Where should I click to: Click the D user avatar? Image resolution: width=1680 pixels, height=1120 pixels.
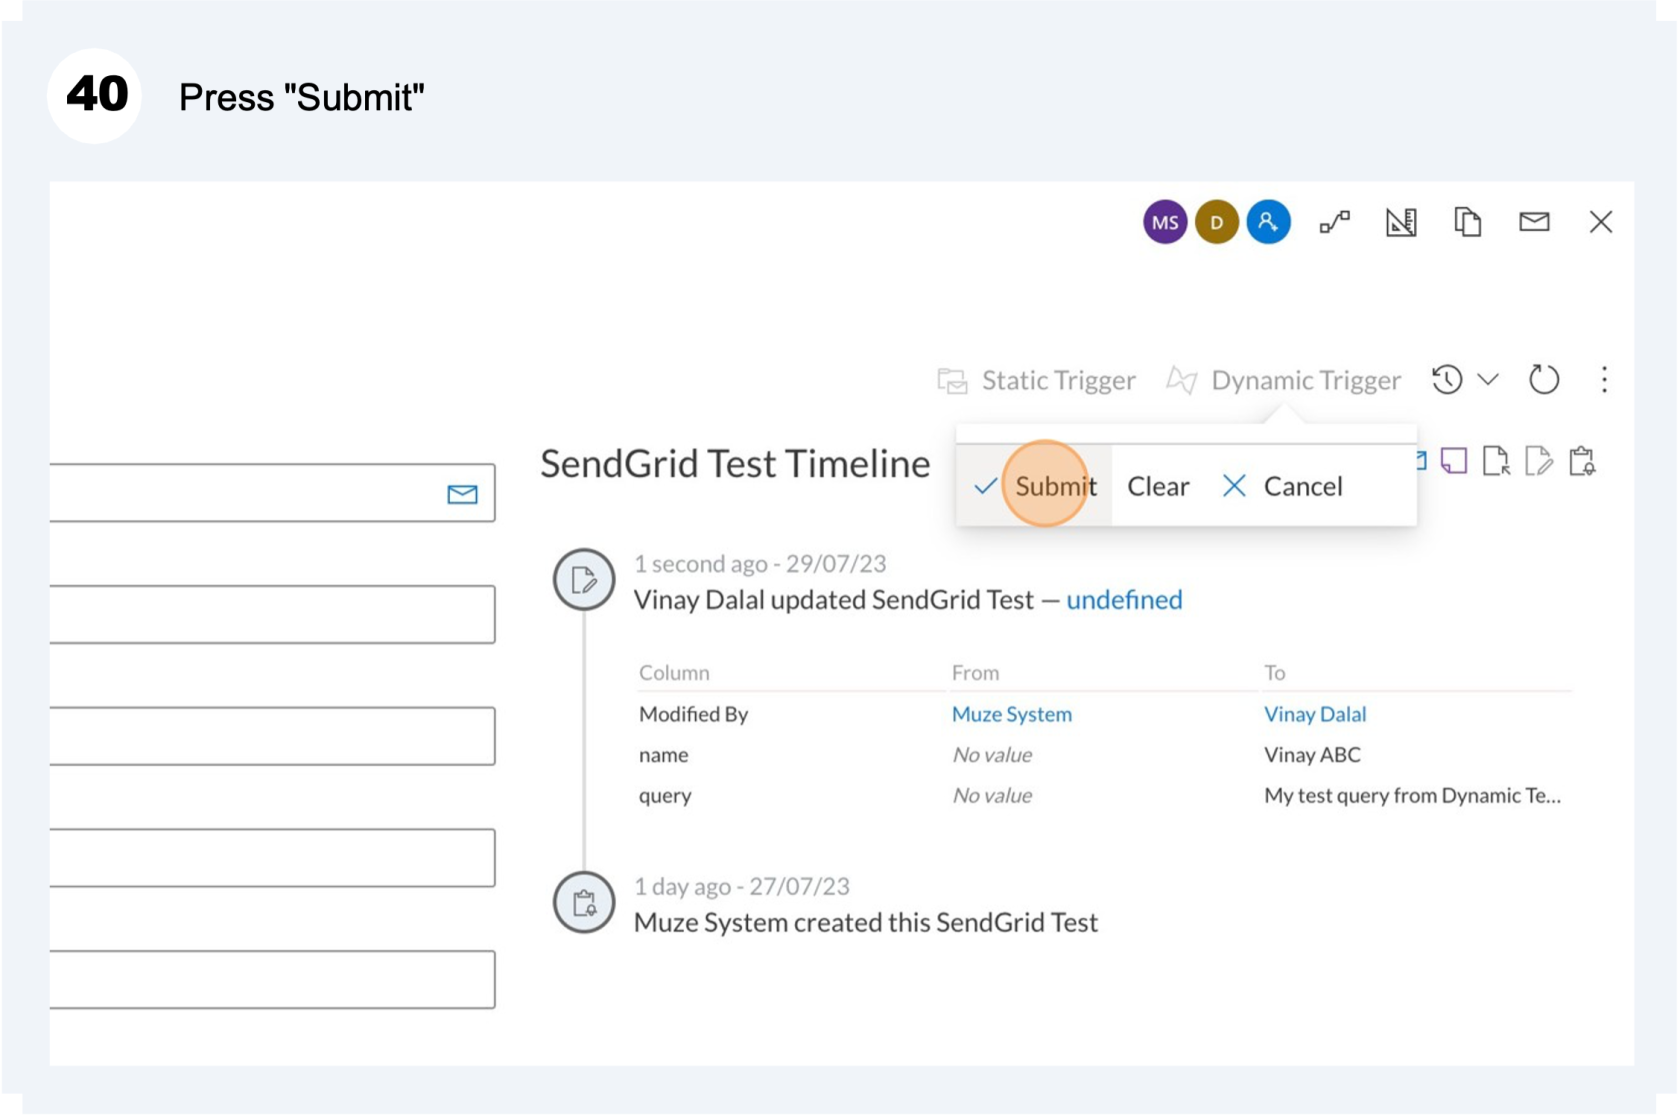(1217, 222)
